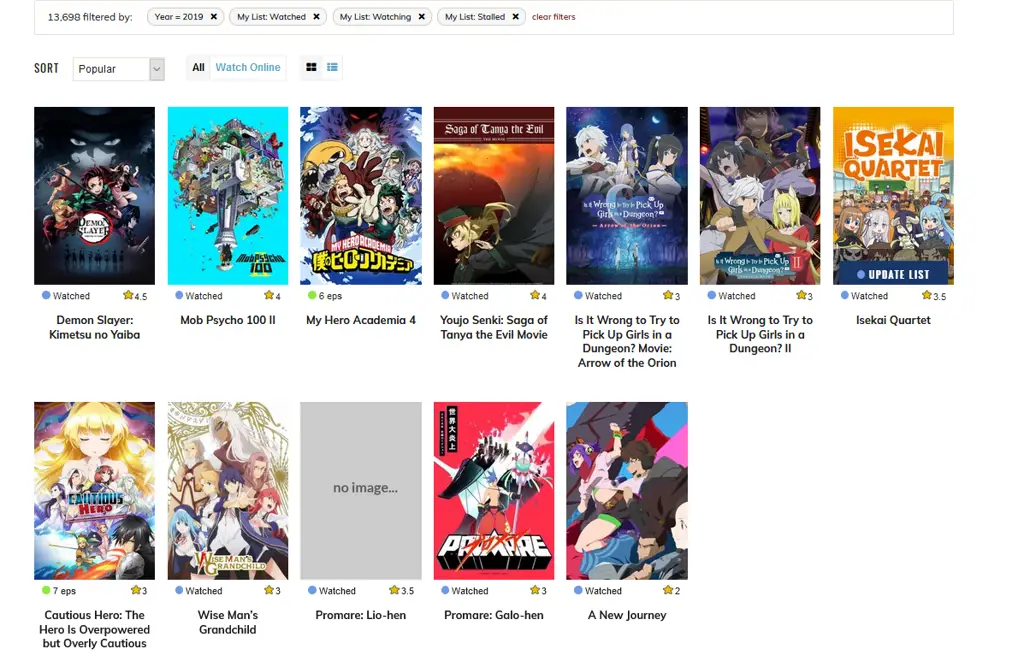The width and height of the screenshot is (1024, 655).
Task: Click star rating 3 under Wise Man's Grandchild
Action: coord(272,590)
